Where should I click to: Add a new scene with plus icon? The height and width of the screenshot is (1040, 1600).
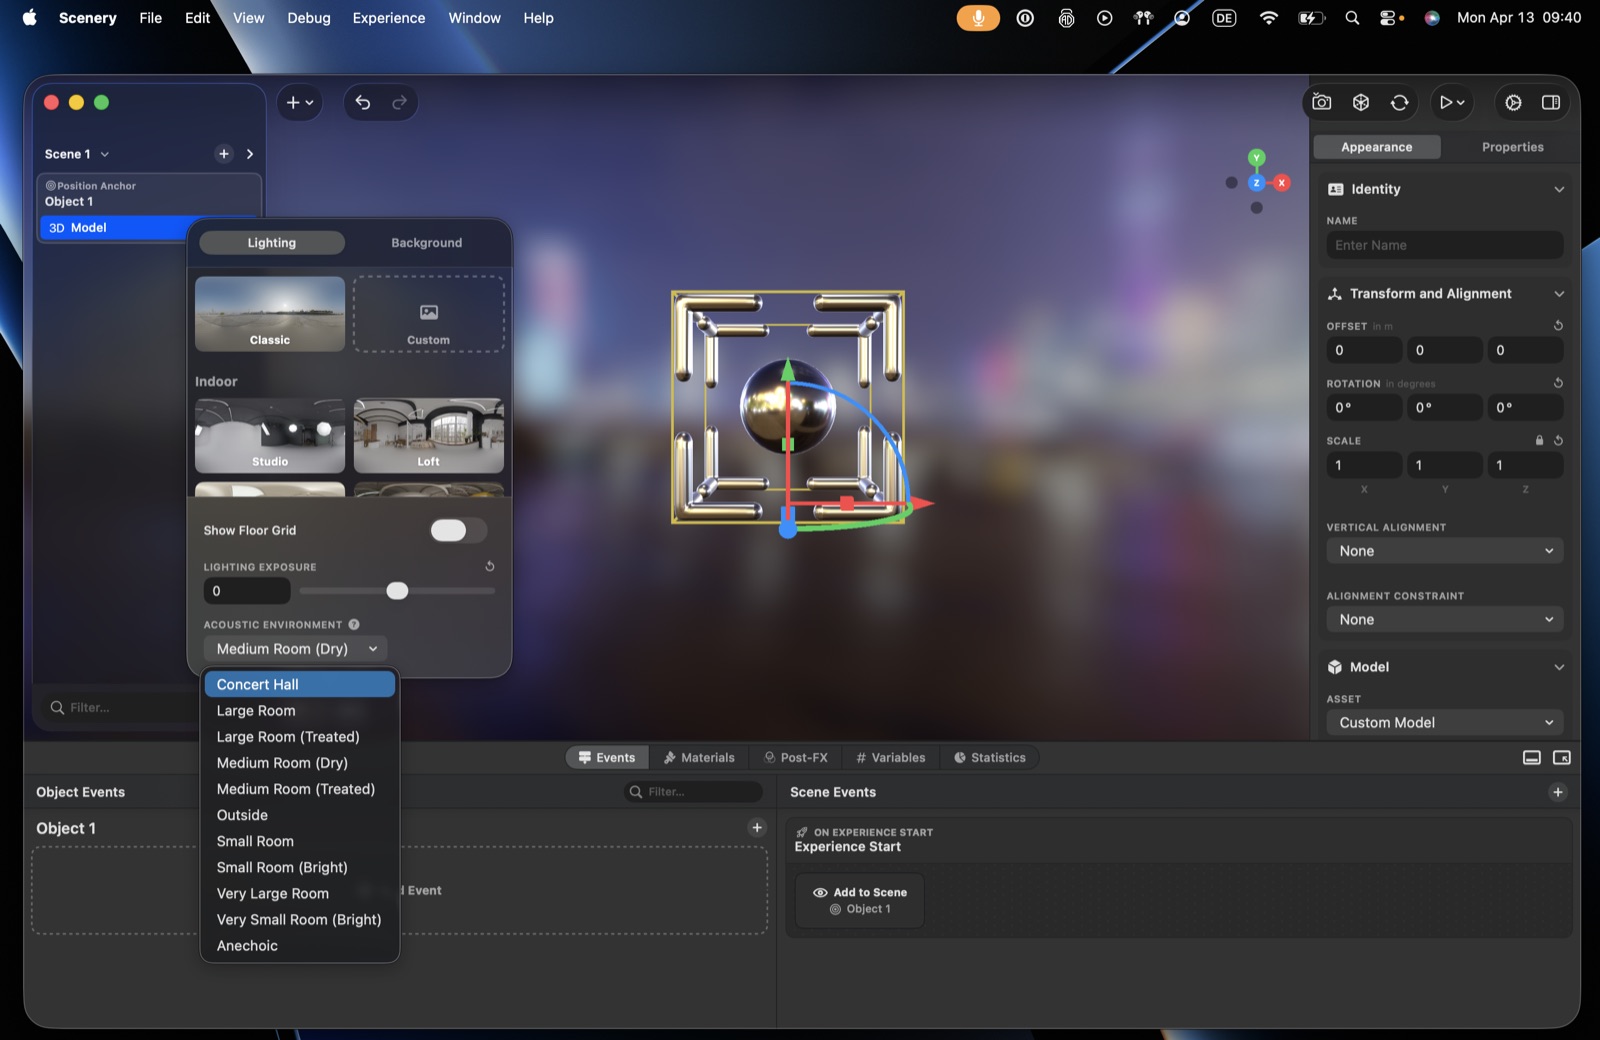tap(224, 154)
